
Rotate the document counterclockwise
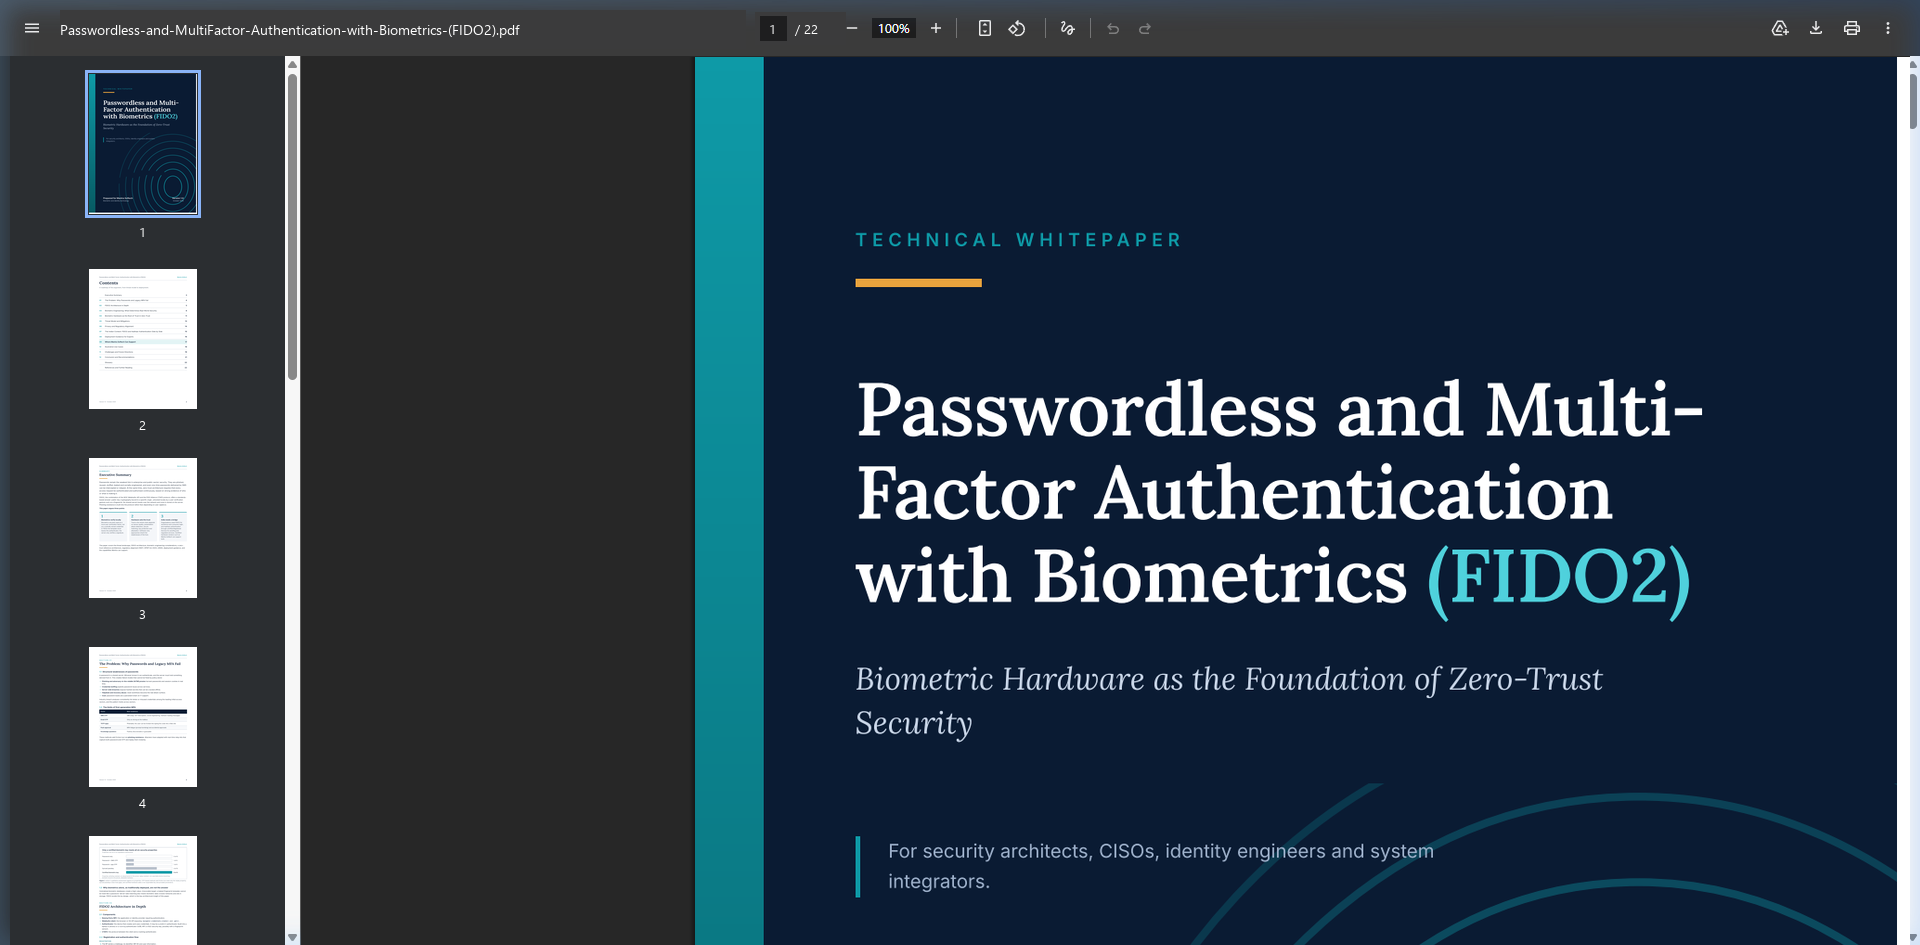1017,28
